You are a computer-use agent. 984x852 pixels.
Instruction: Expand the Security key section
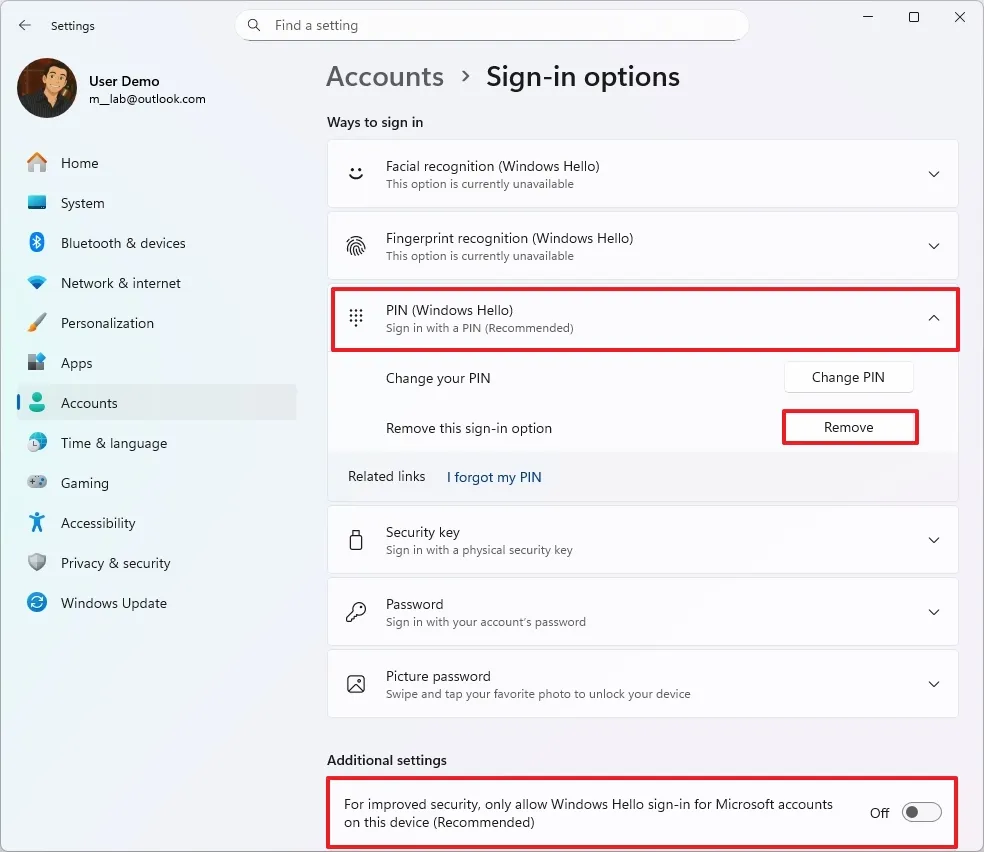933,540
